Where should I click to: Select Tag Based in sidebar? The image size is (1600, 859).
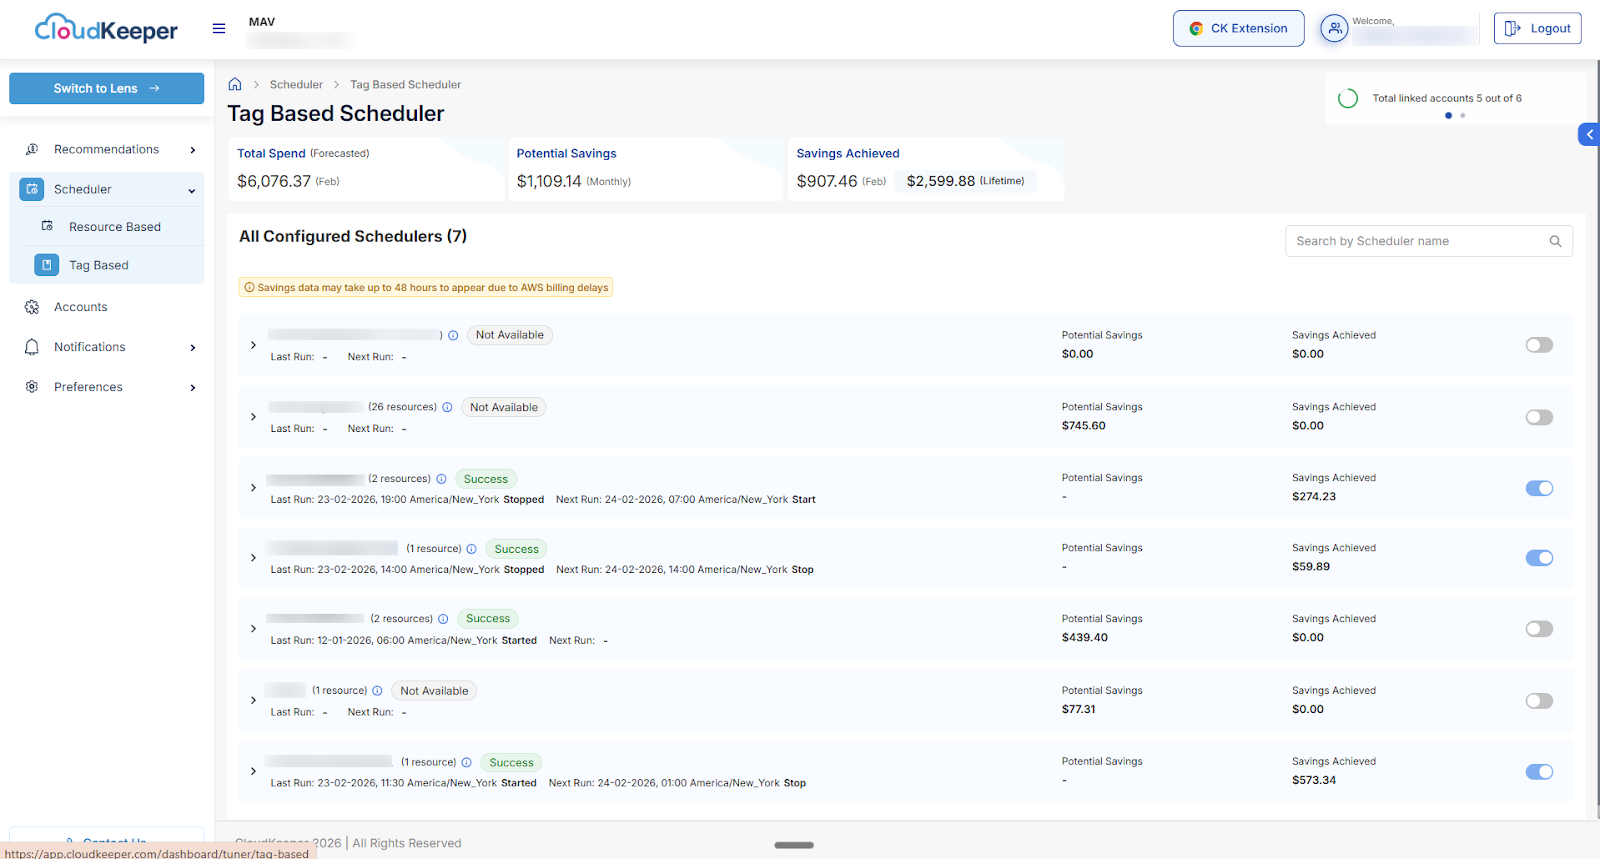[98, 265]
